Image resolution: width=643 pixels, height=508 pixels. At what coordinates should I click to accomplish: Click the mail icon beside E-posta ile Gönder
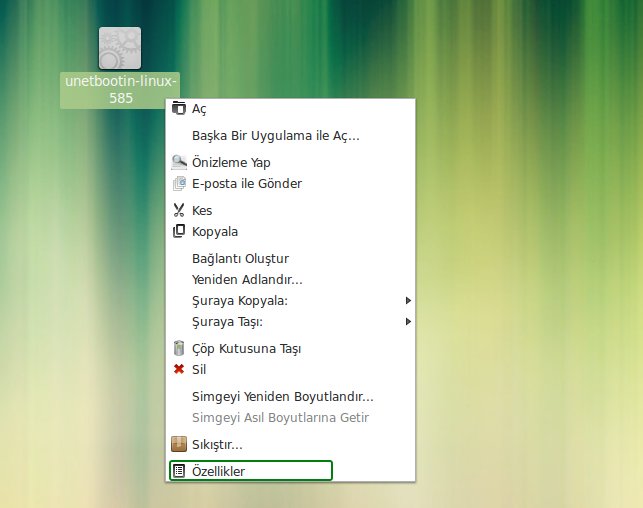179,183
